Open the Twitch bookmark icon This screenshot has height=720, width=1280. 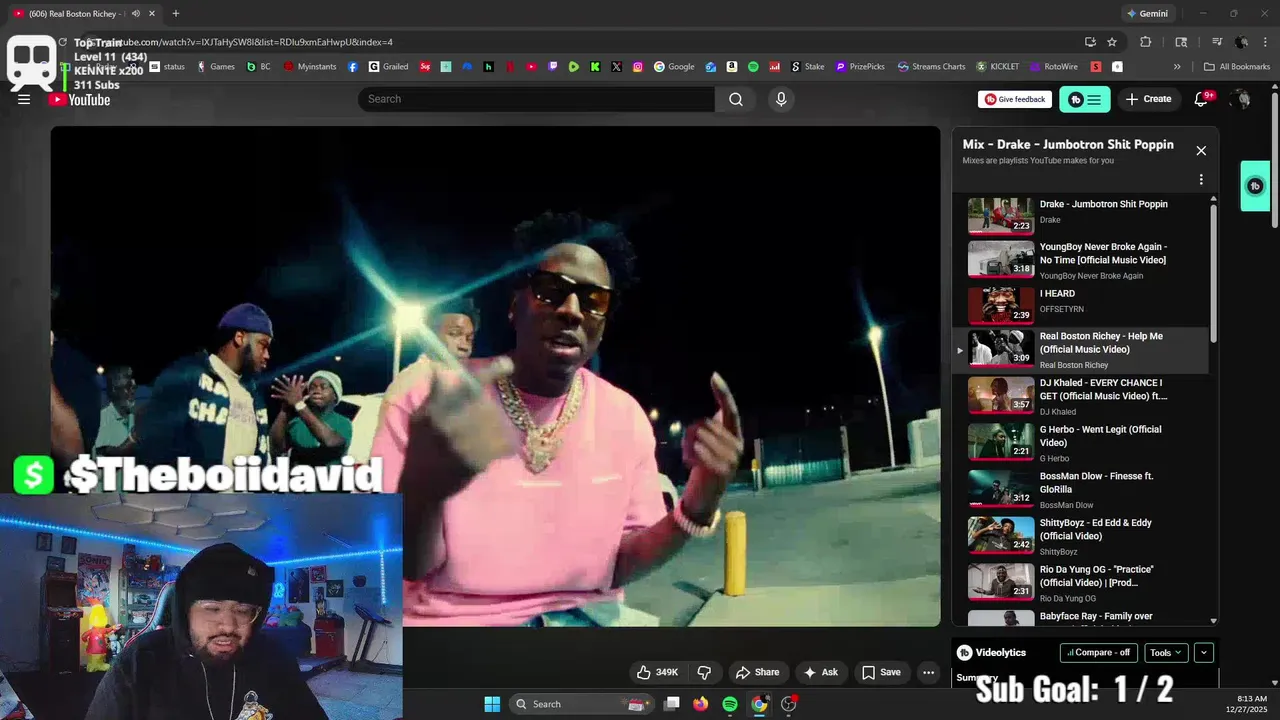553,67
